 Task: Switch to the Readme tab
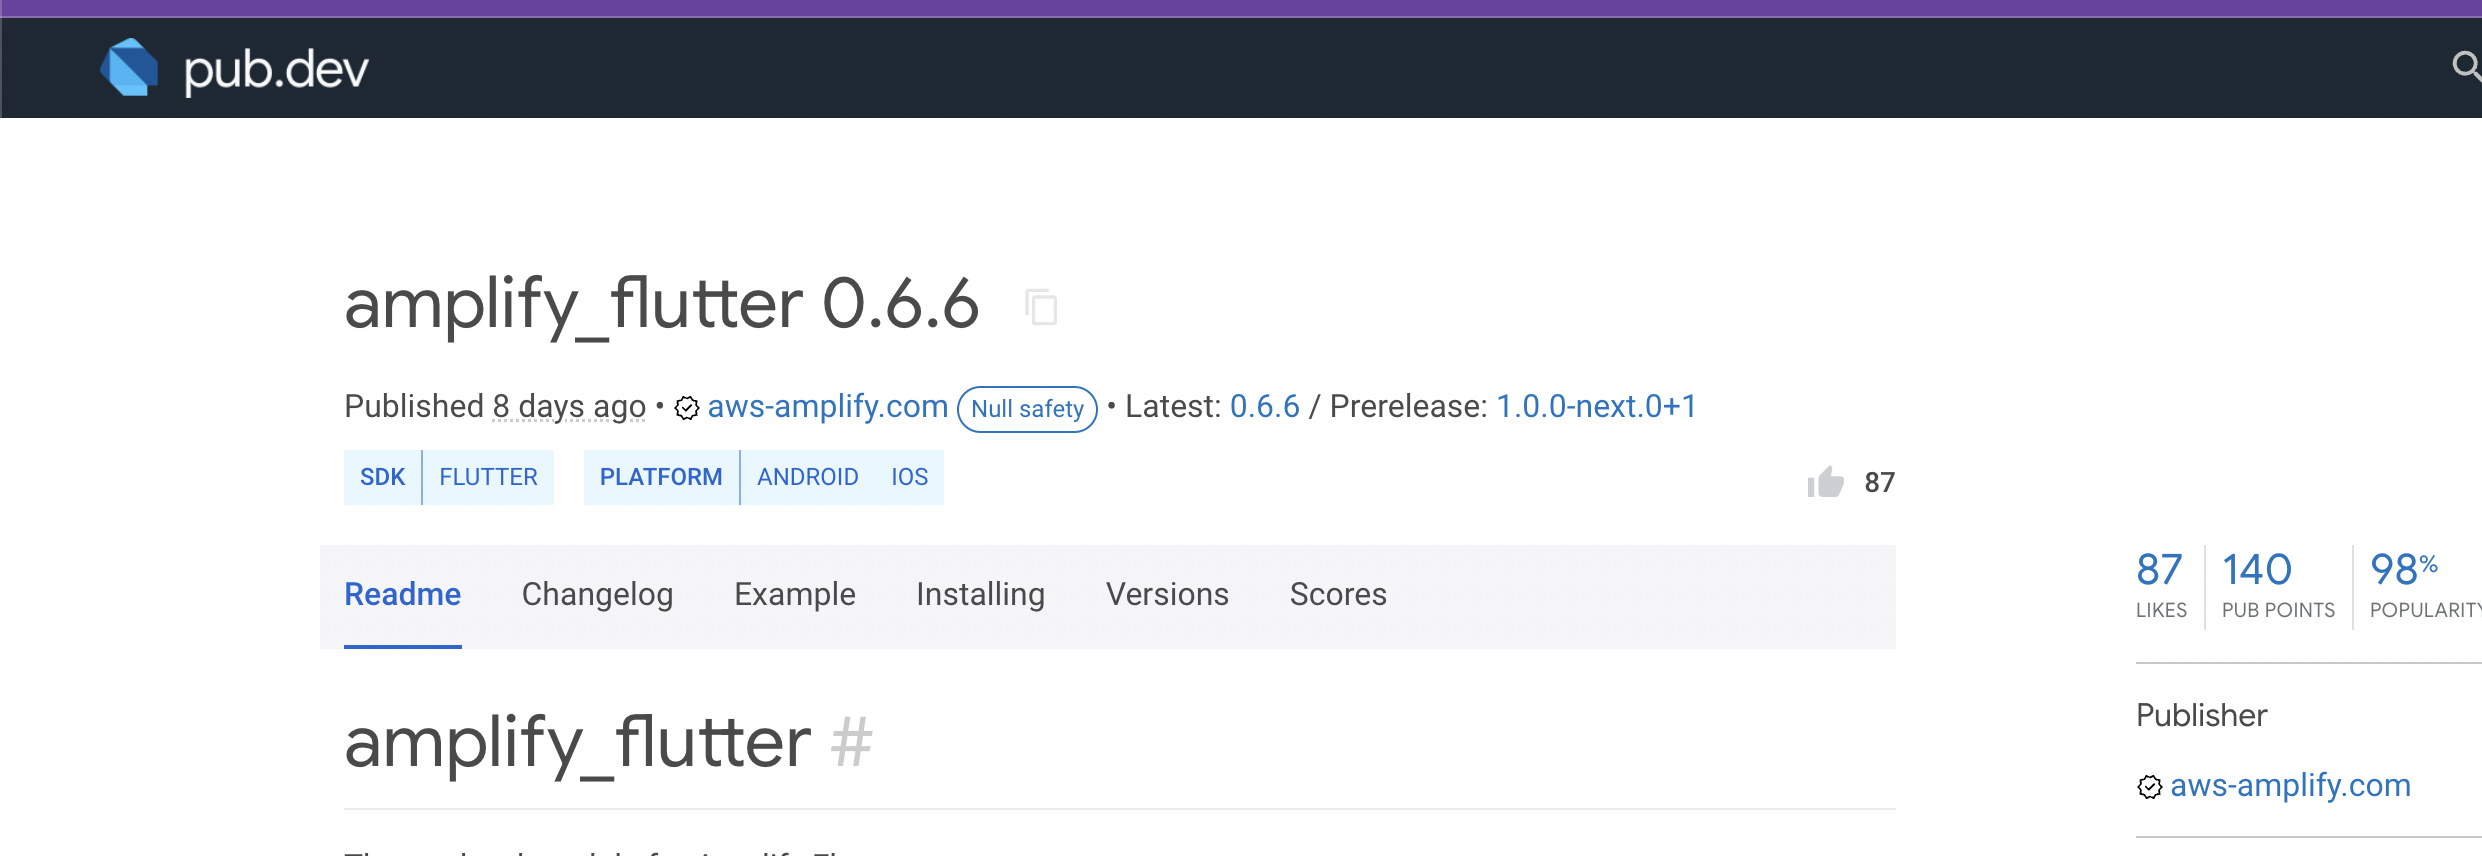[402, 595]
